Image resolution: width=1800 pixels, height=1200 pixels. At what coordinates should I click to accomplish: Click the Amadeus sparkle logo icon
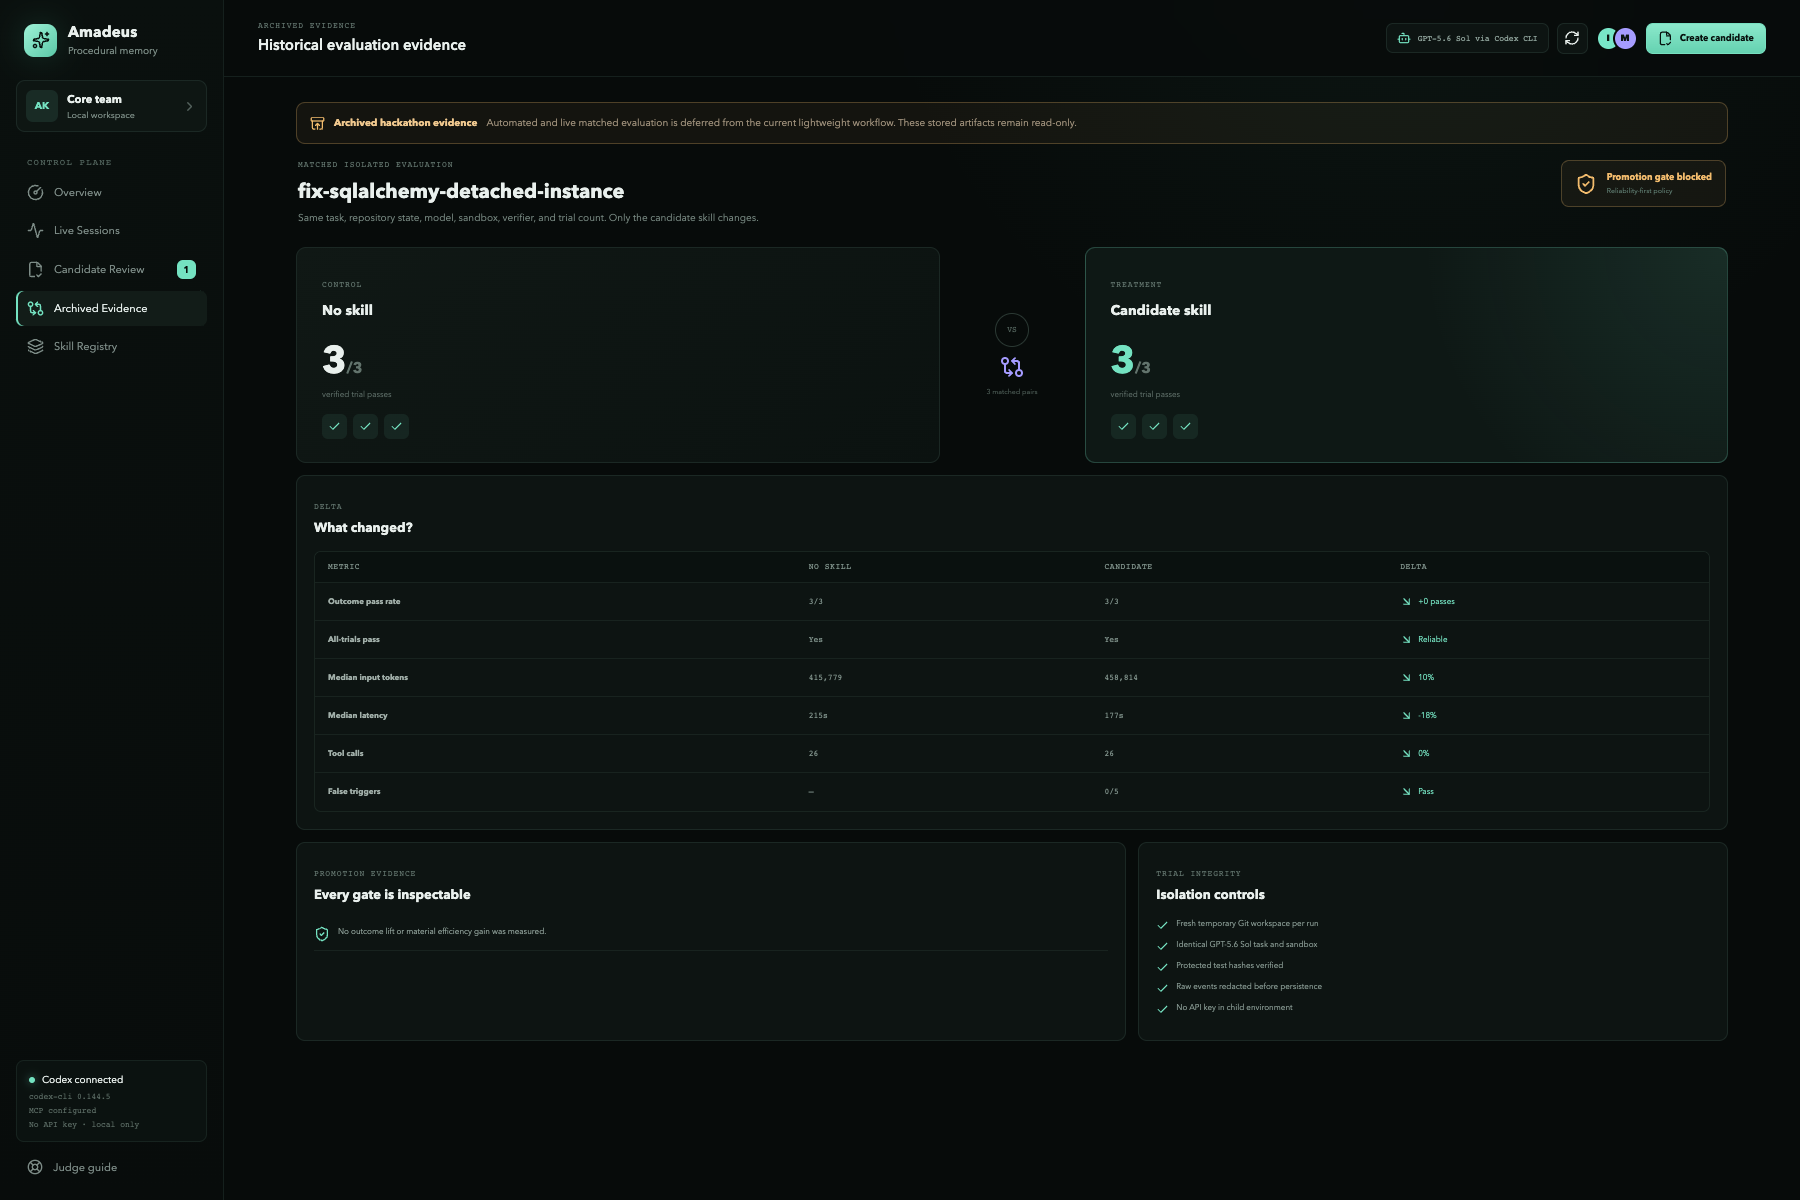pyautogui.click(x=40, y=40)
